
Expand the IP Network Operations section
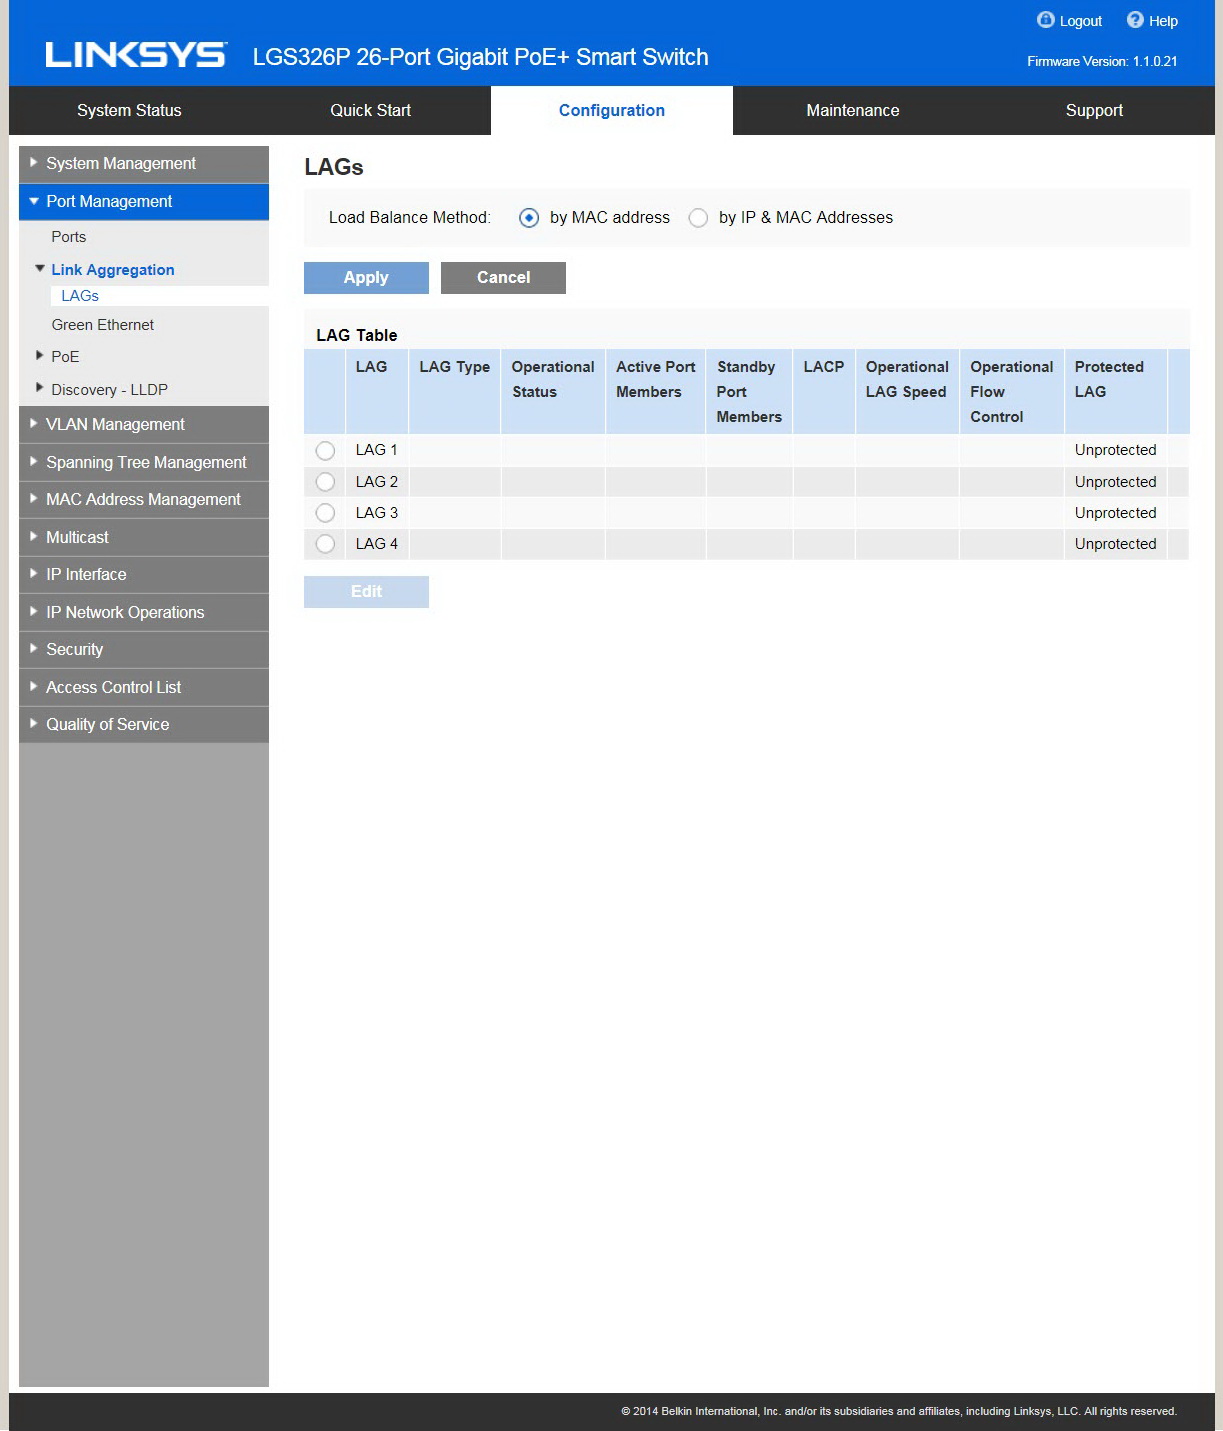(x=144, y=612)
